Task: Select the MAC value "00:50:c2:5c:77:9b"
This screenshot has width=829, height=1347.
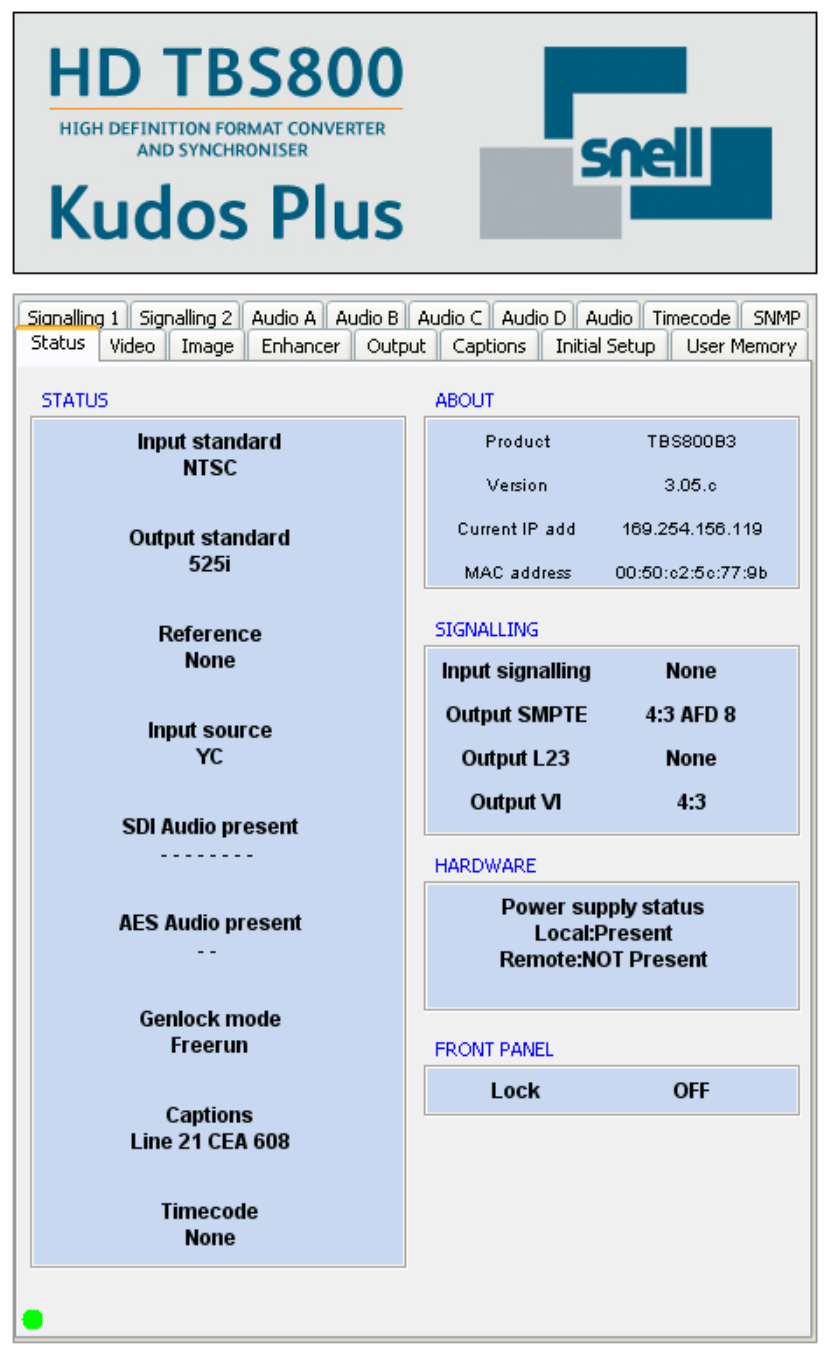Action: (x=692, y=573)
